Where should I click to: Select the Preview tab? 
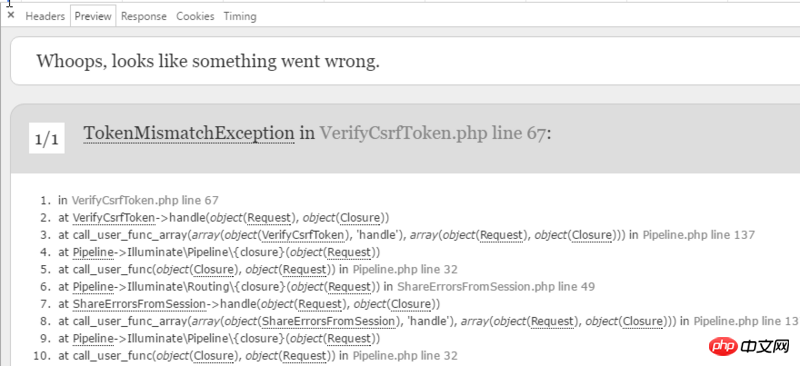[93, 16]
